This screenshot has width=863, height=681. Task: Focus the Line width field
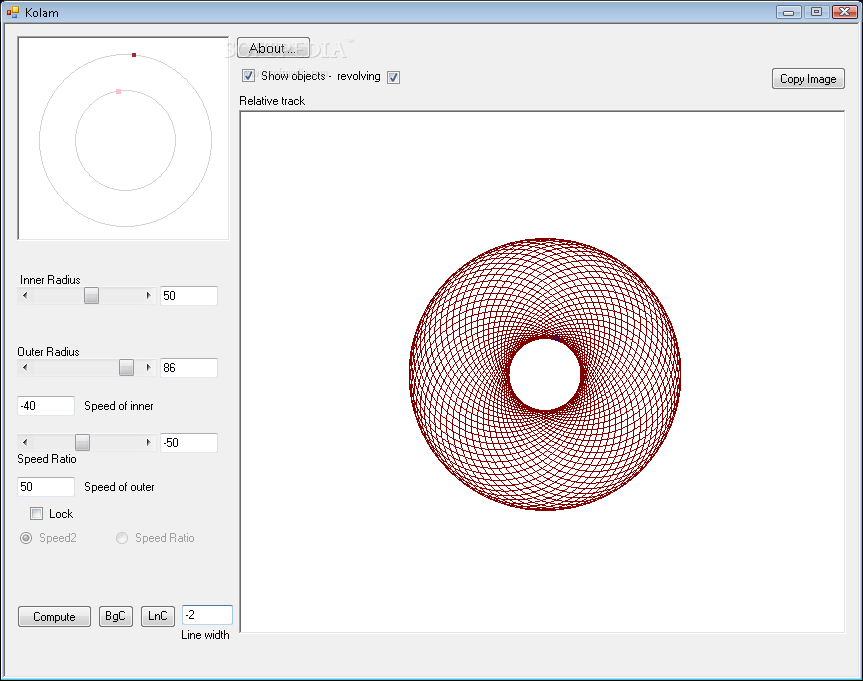click(207, 615)
